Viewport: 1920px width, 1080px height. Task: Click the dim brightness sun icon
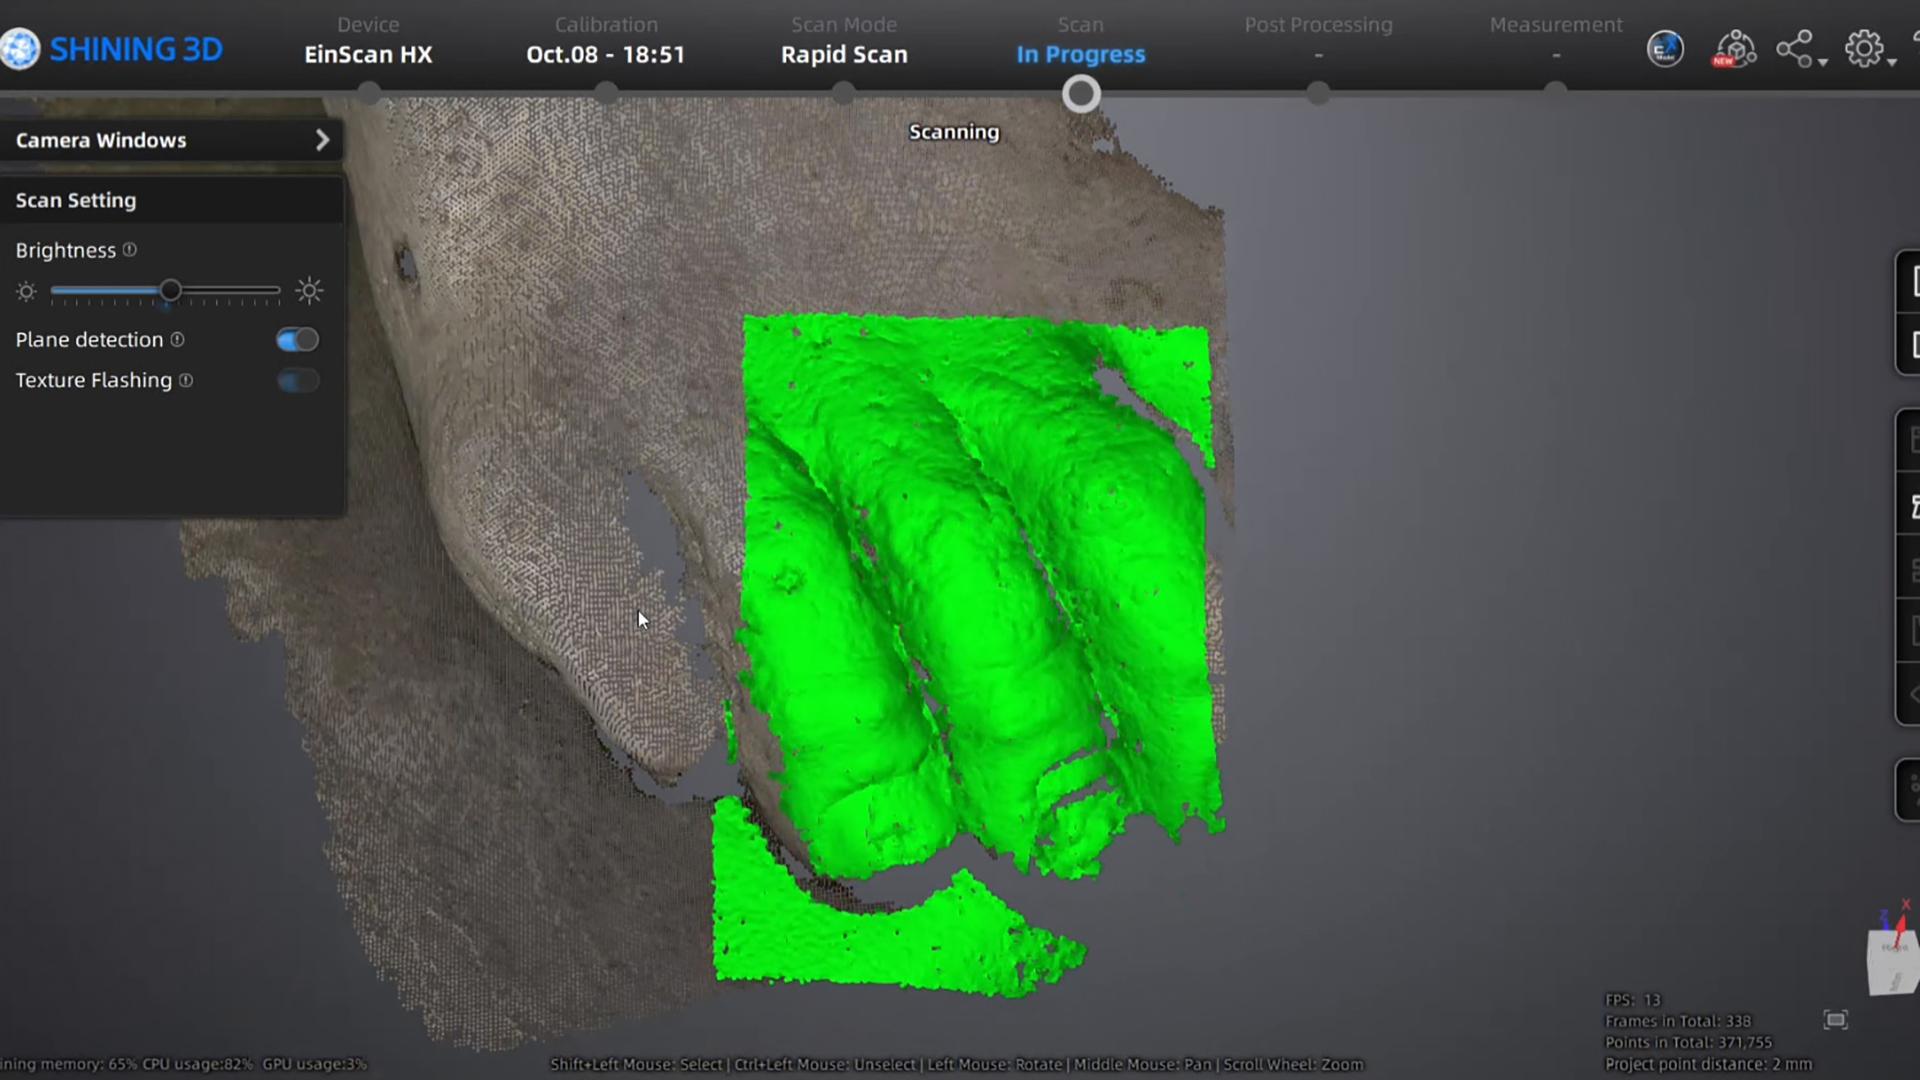(x=26, y=292)
